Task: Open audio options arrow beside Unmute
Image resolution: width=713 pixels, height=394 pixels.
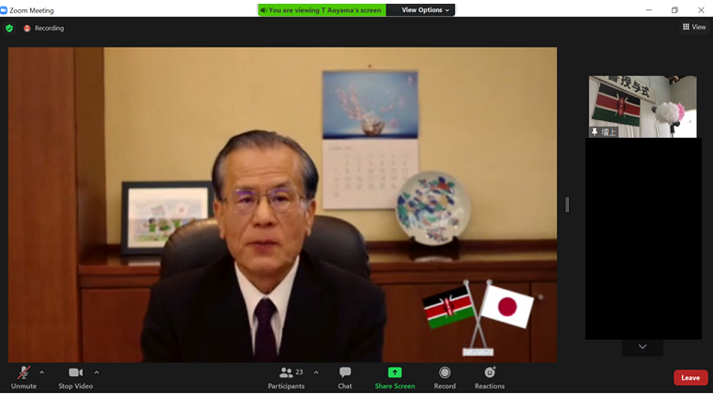Action: (x=42, y=373)
